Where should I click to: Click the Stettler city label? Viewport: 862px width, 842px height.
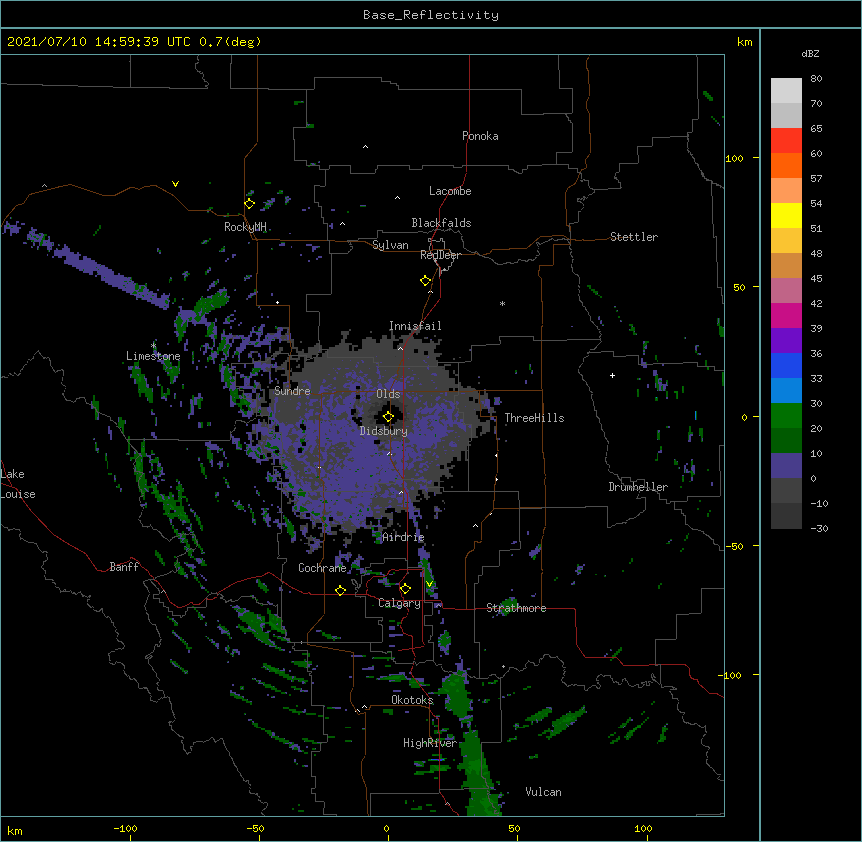coord(634,237)
